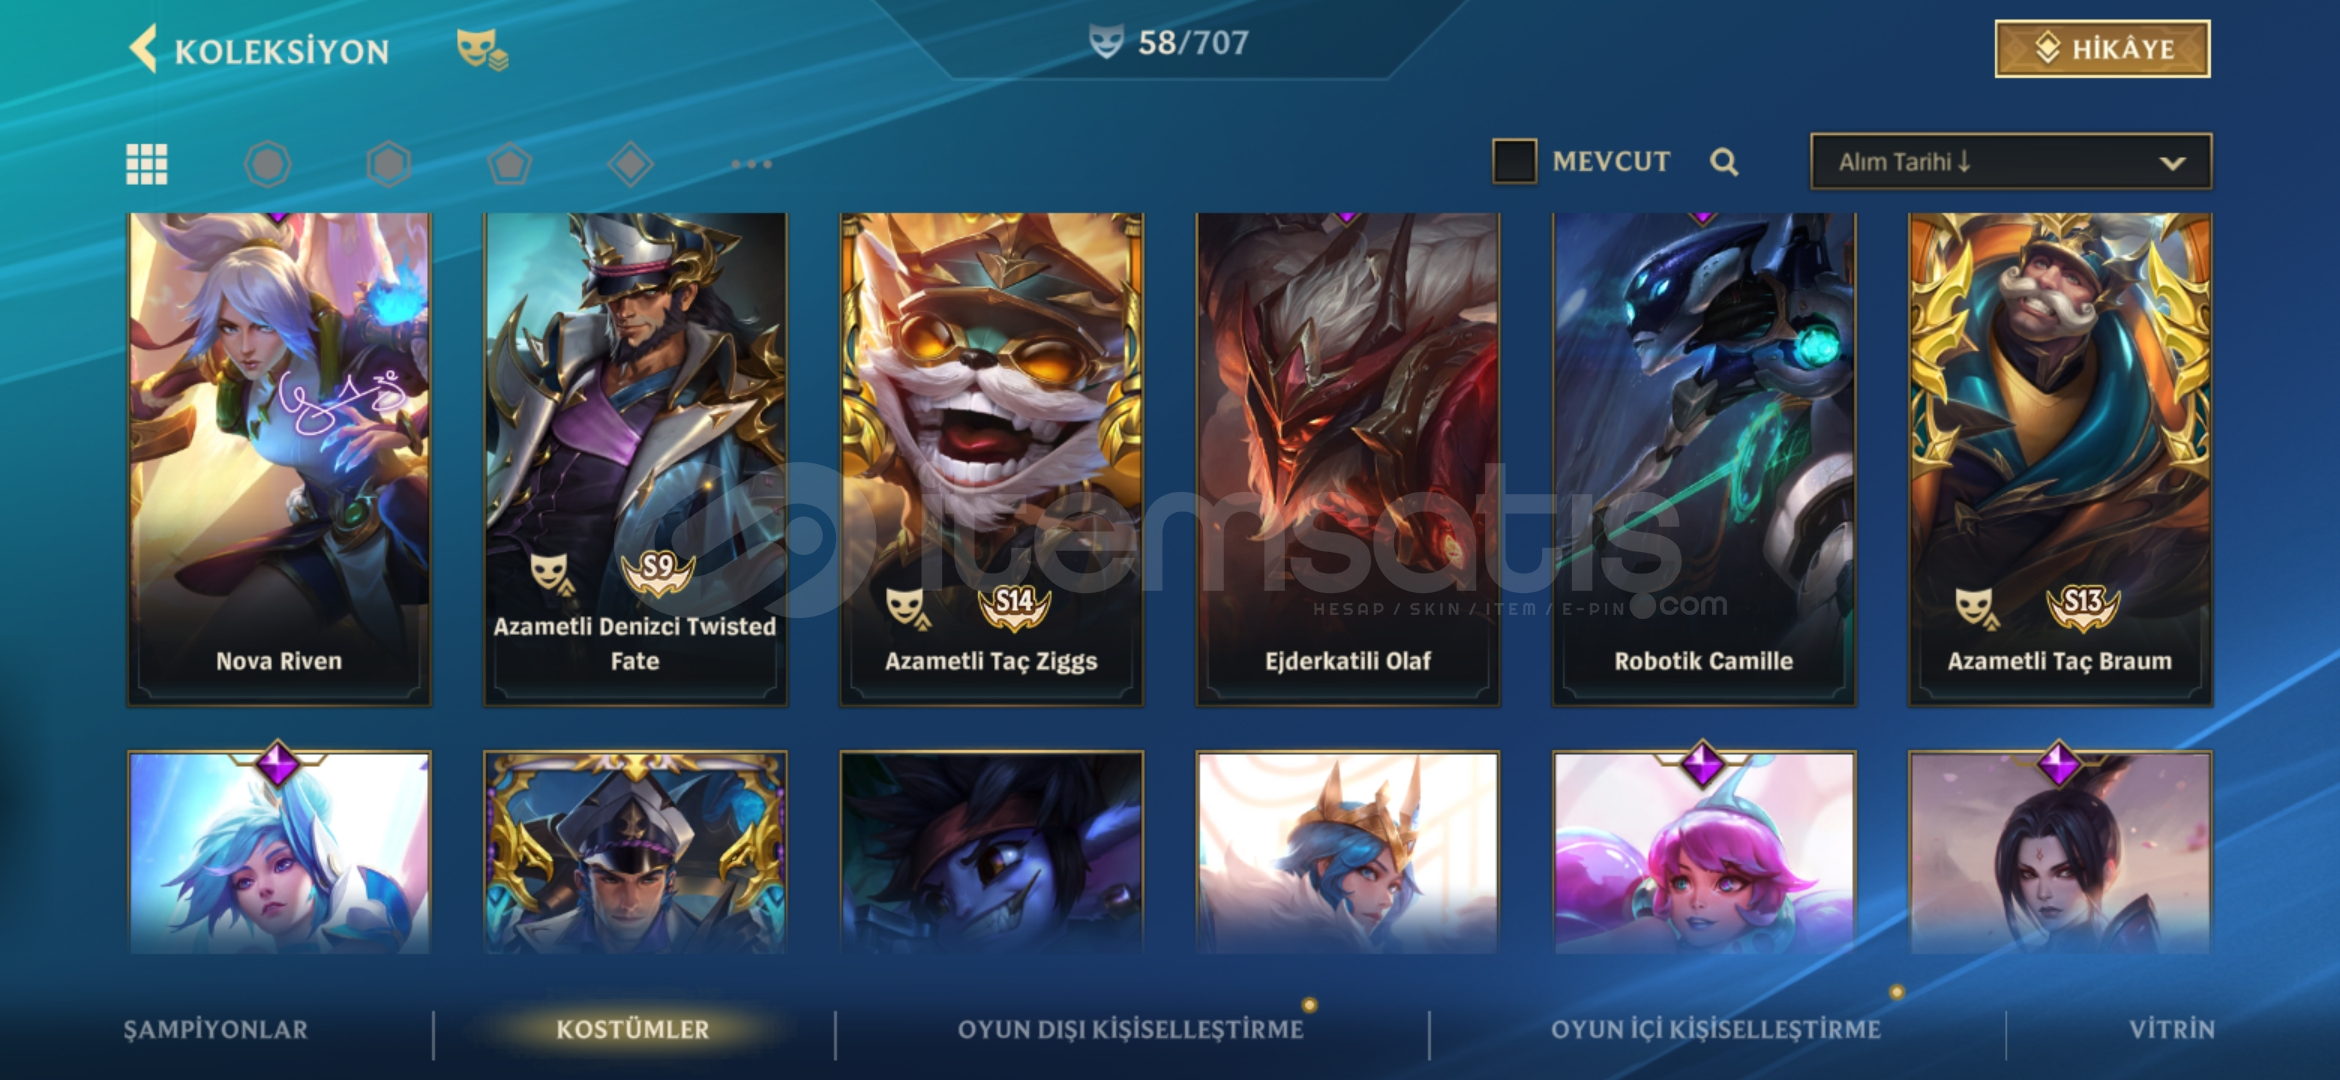The image size is (2340, 1080).
Task: Open Oyun Dışı Kişiselleştirme tab
Action: [x=1131, y=1029]
